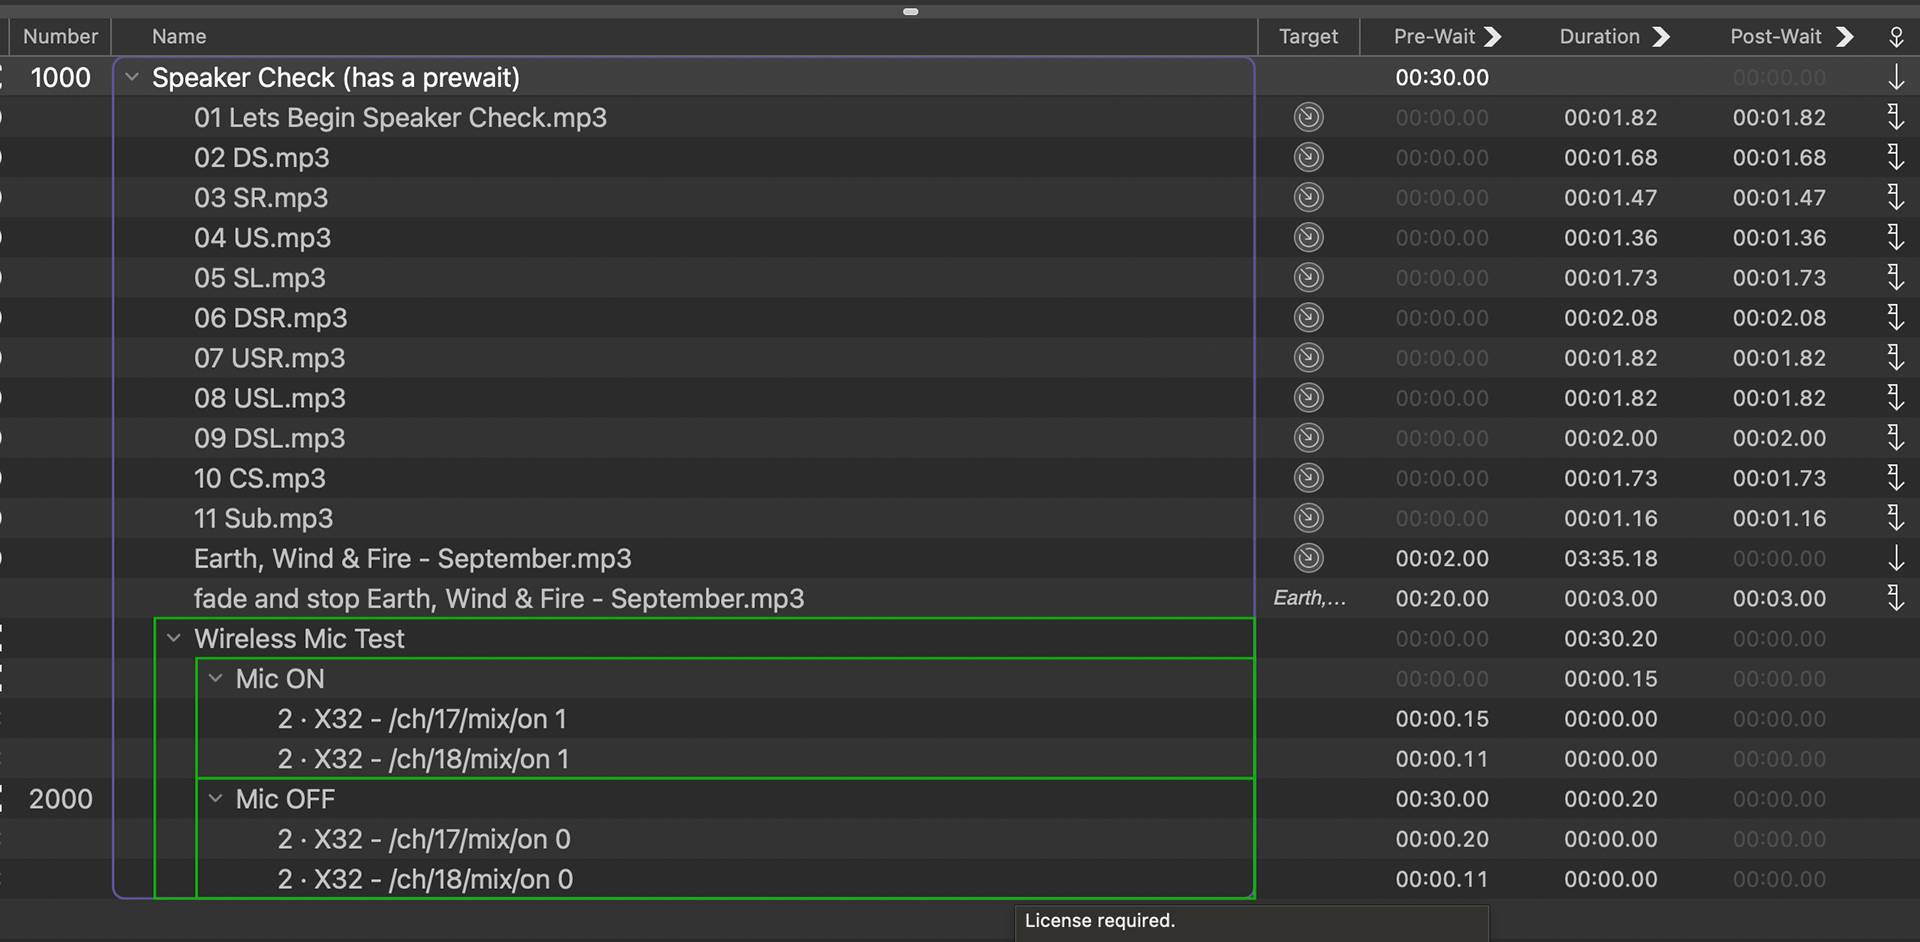Screen dimensions: 1920x942
Task: Collapse the Mic OFF group
Action: pyautogui.click(x=215, y=799)
